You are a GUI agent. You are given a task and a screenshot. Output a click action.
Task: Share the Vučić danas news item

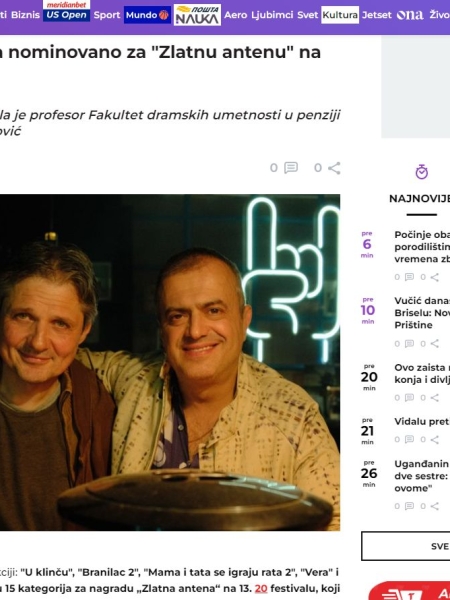pos(434,344)
